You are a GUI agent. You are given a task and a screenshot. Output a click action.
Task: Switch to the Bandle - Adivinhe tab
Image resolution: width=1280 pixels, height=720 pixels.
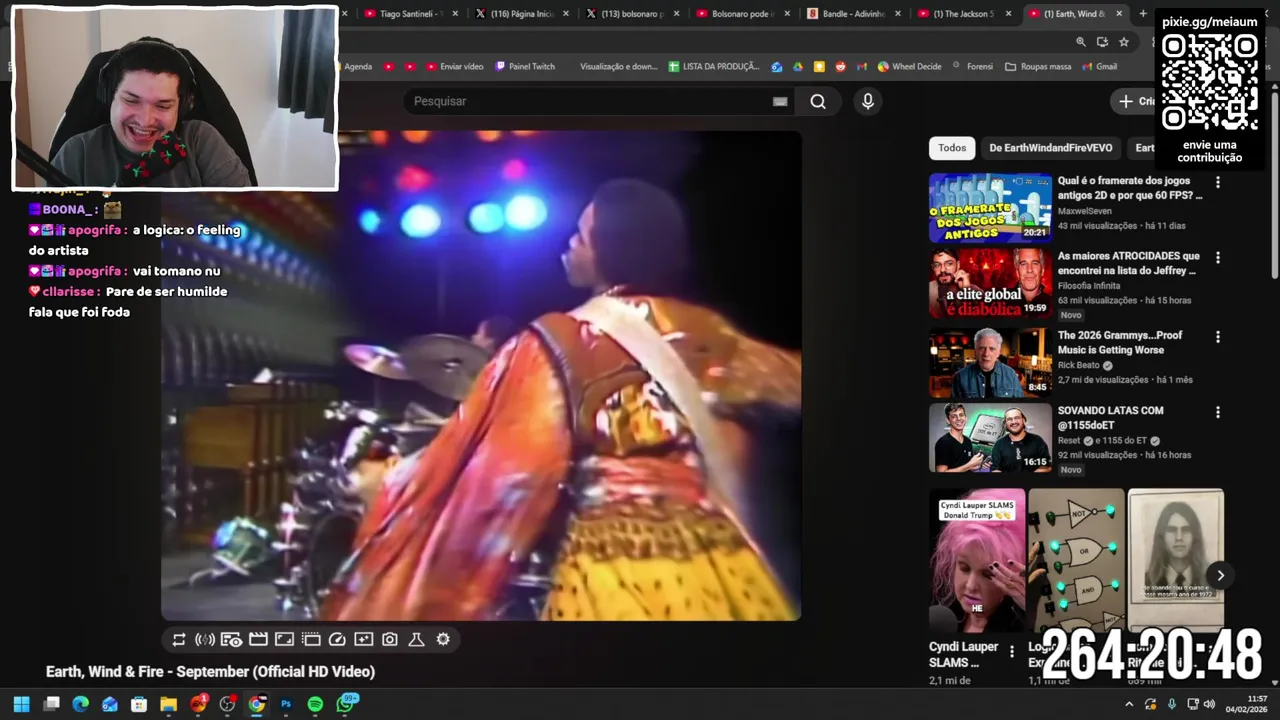852,14
